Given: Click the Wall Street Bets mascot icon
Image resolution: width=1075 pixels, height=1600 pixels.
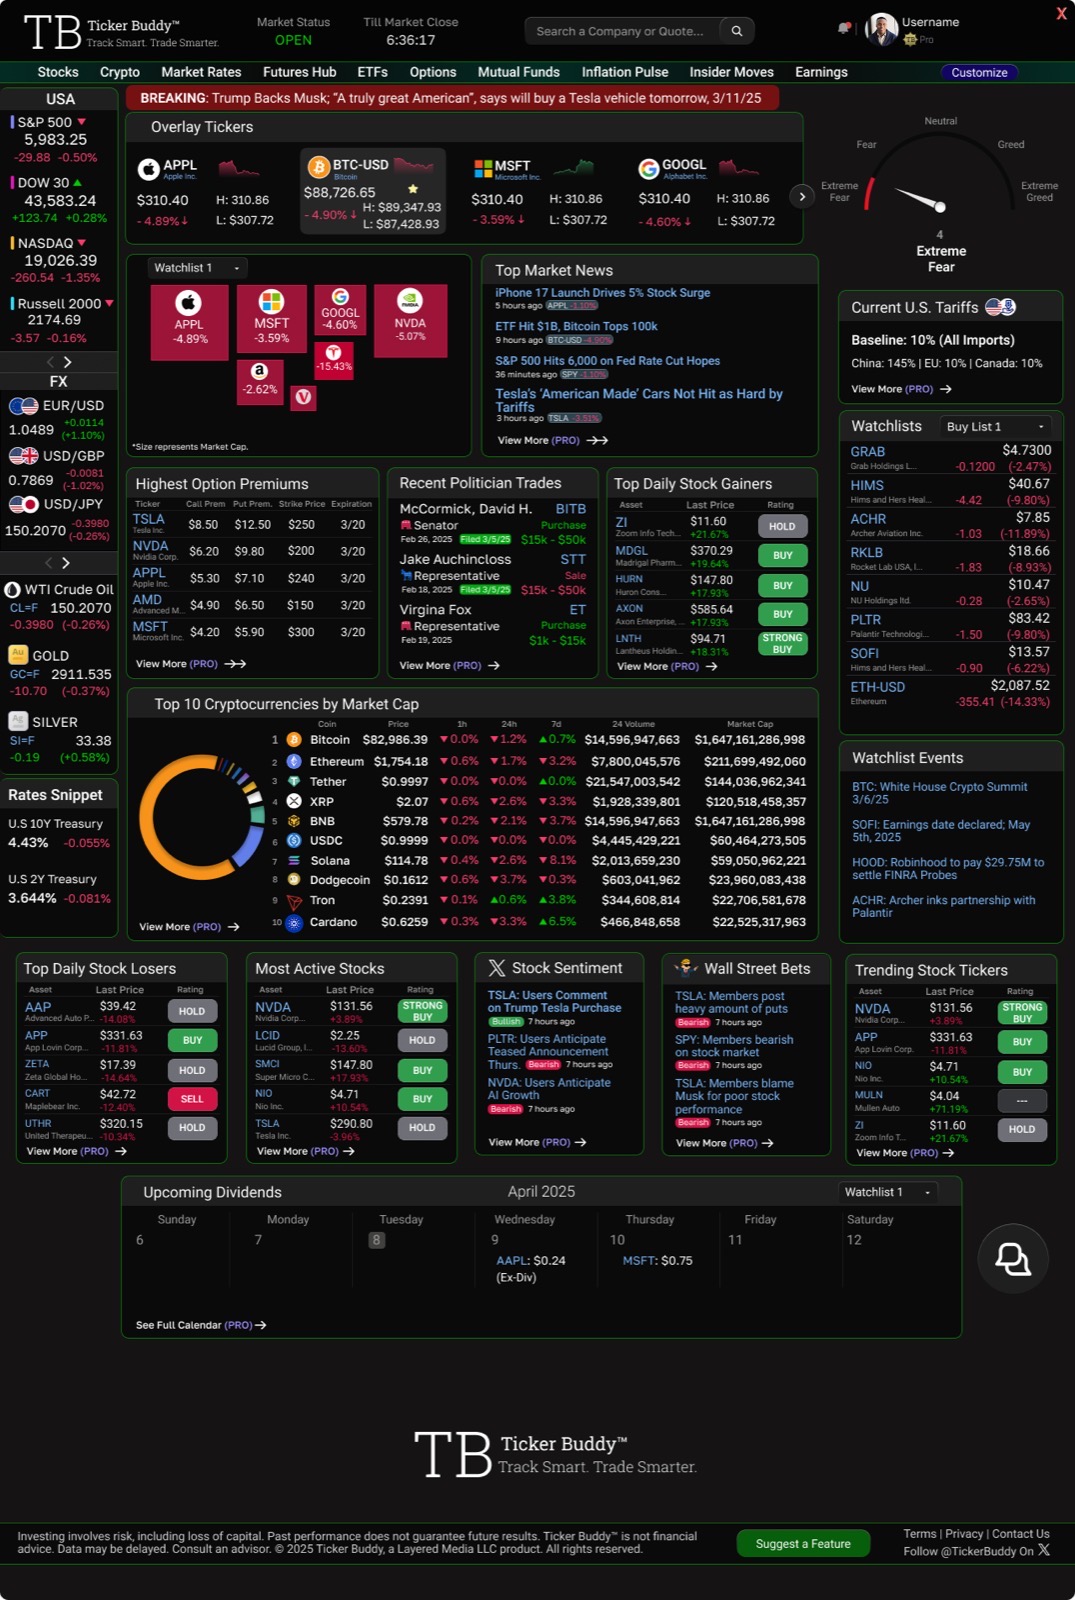Looking at the screenshot, I should tap(686, 967).
